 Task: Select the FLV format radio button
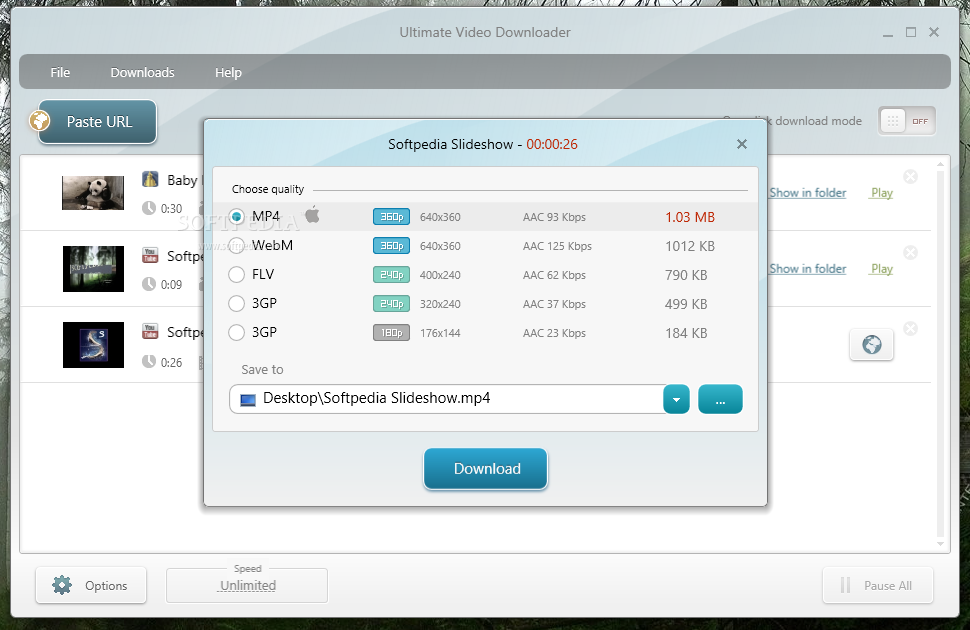tap(237, 275)
